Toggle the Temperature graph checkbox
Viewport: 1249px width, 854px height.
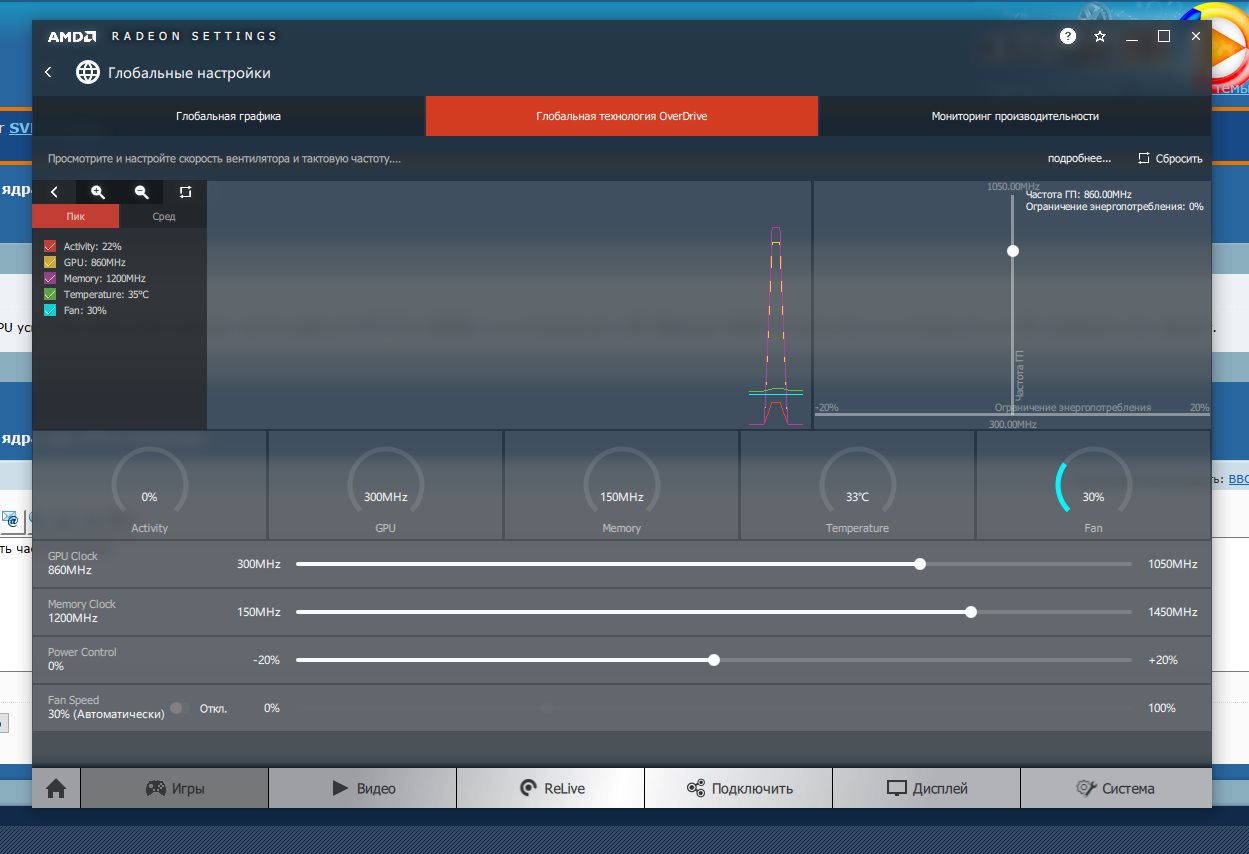point(50,294)
